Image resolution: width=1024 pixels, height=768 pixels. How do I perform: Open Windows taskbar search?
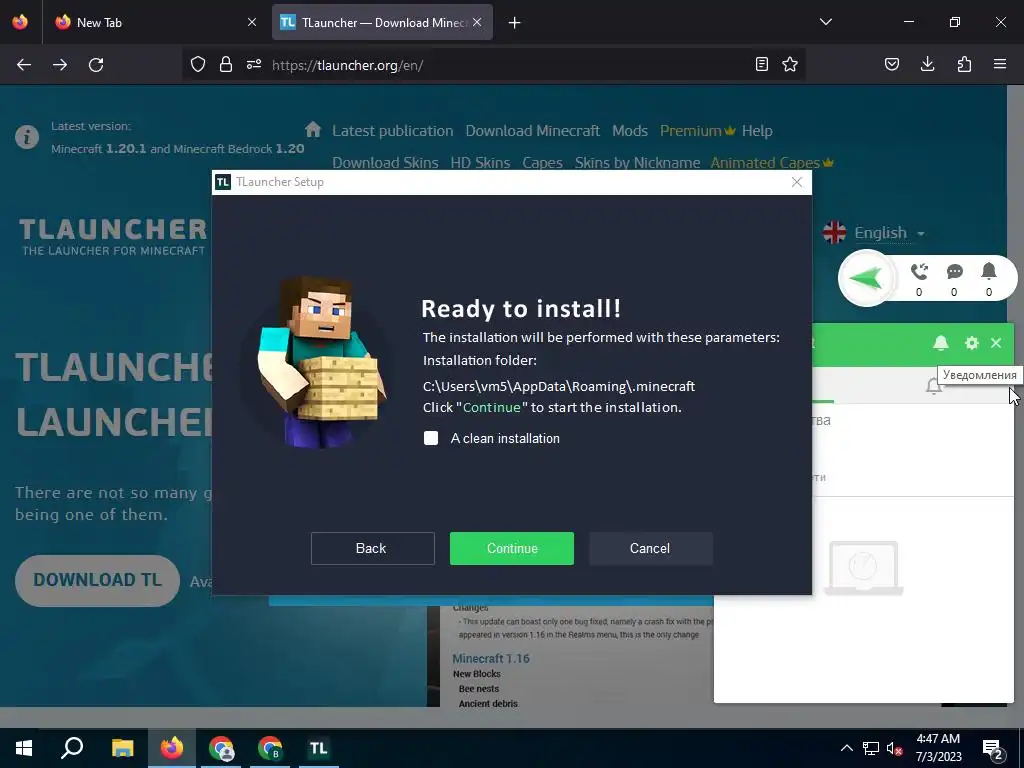point(72,748)
